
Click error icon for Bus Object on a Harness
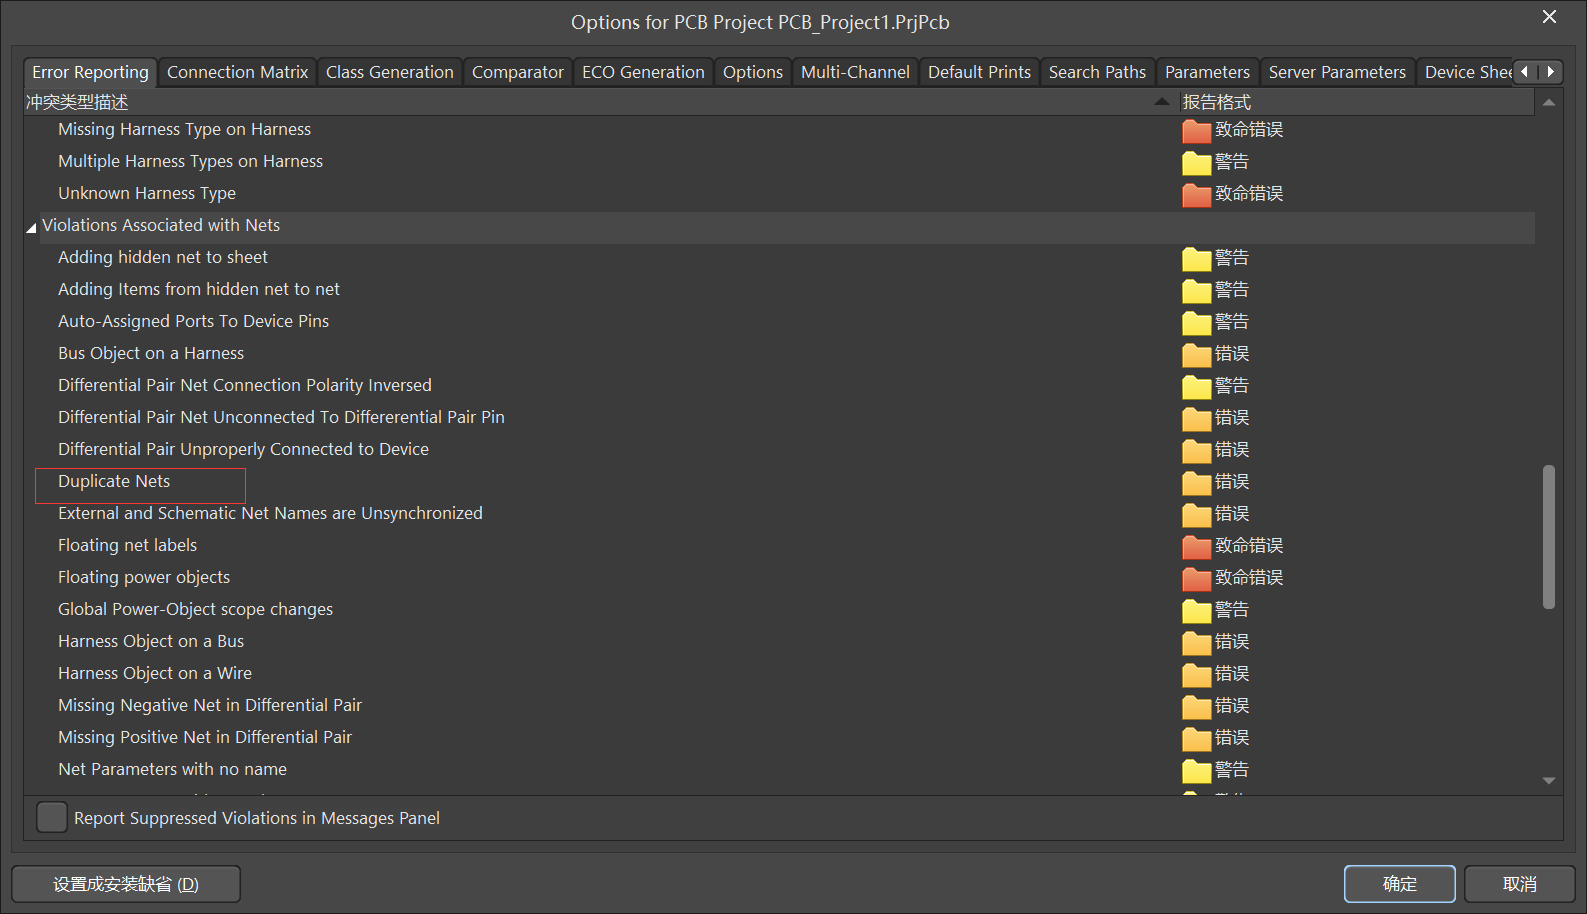click(1196, 354)
